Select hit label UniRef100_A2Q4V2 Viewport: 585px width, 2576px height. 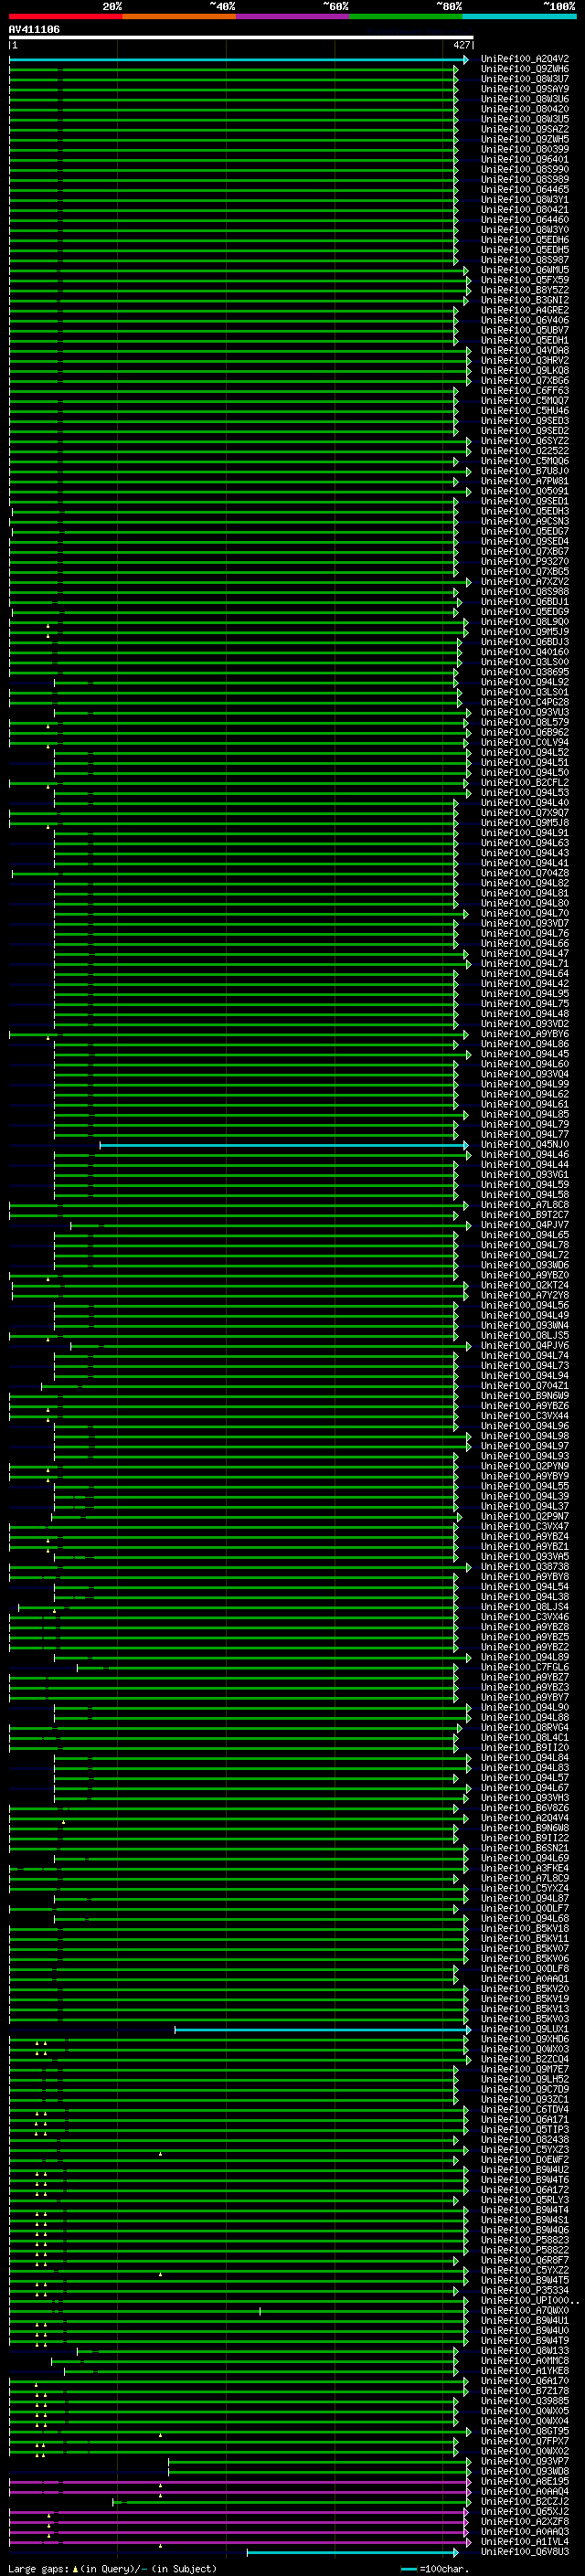click(x=525, y=59)
